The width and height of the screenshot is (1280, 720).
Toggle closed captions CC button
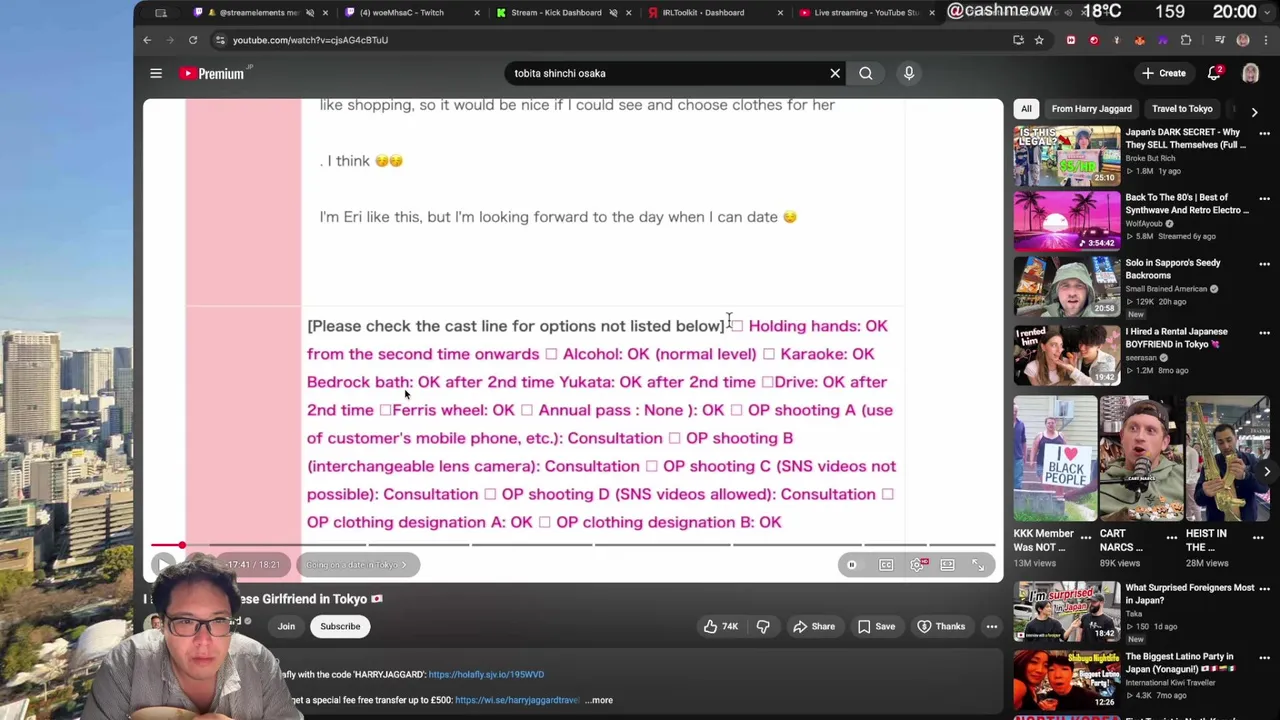pyautogui.click(x=886, y=565)
